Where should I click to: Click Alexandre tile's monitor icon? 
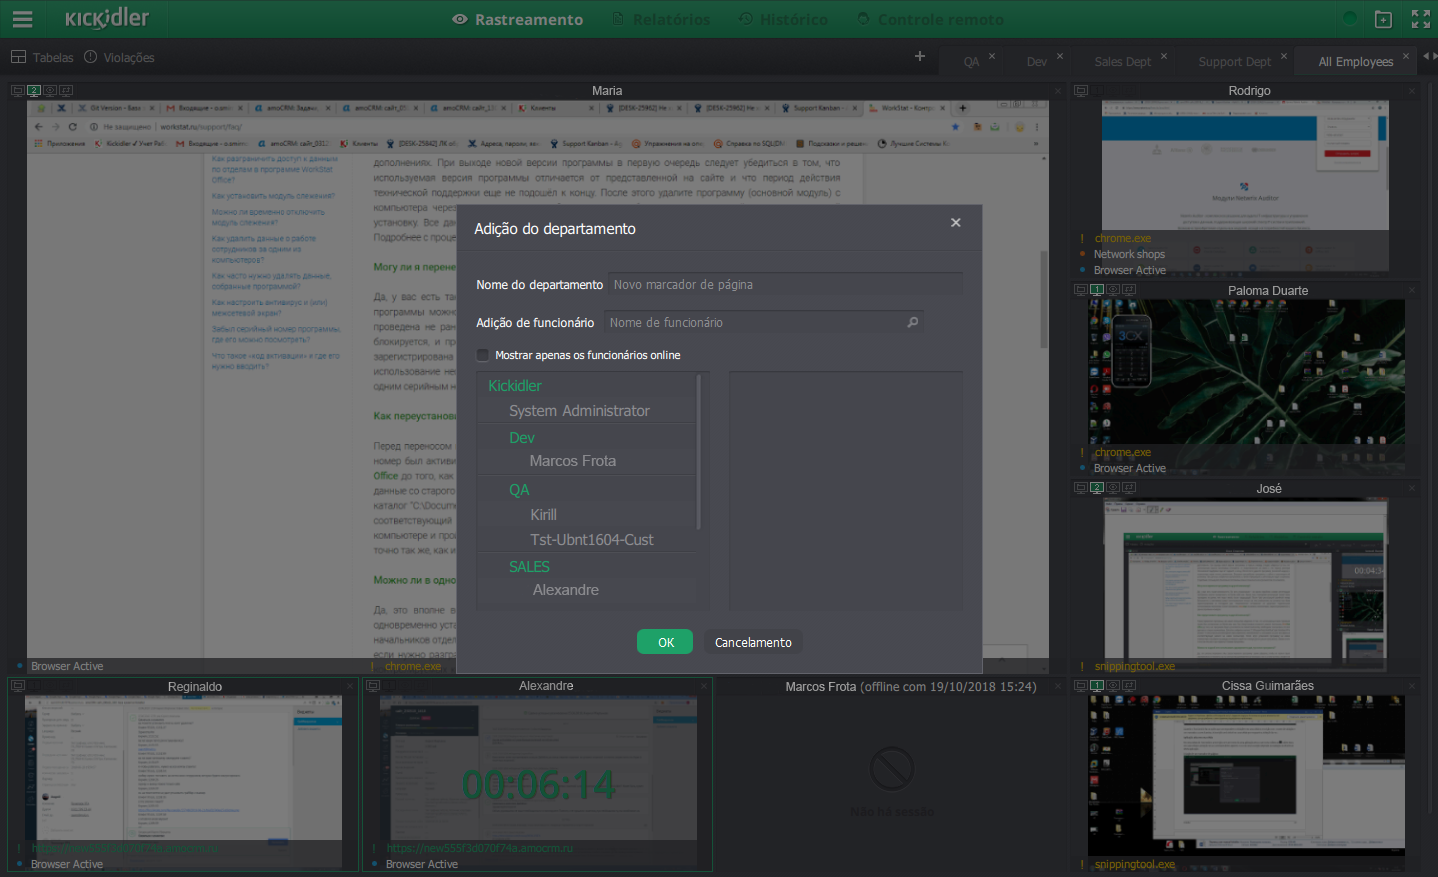click(373, 686)
